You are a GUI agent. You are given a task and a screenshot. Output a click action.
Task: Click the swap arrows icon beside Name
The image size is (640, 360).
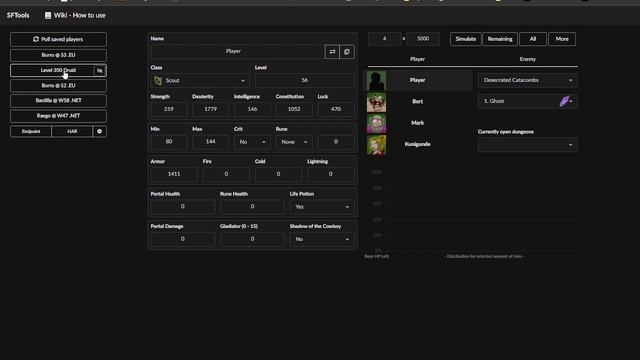332,52
